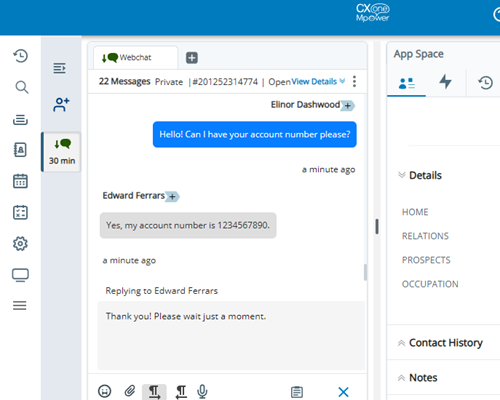The image size is (500, 400).
Task: Insert an emoji with smiley icon
Action: [x=104, y=391]
